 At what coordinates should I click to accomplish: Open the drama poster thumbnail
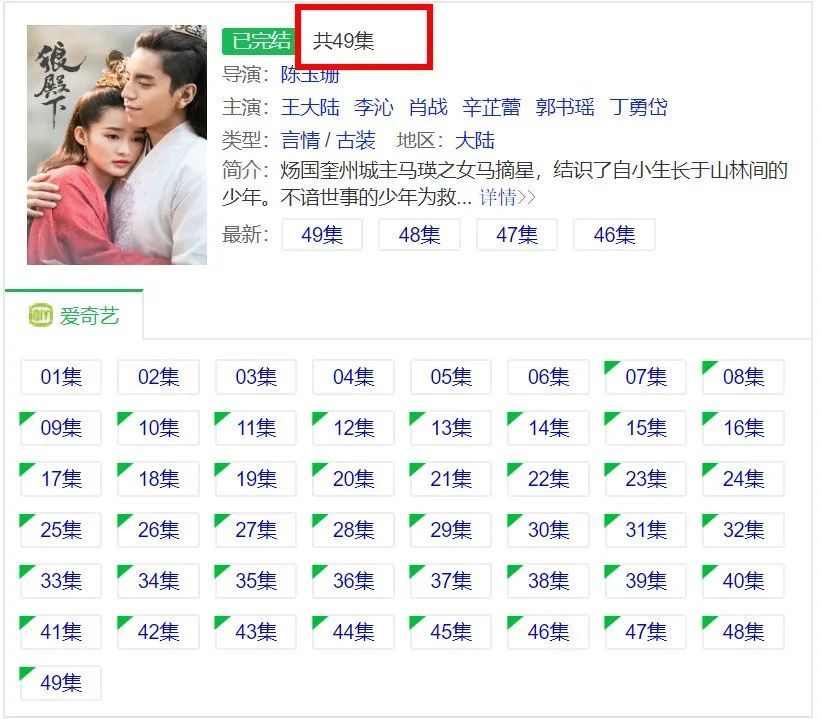117,145
